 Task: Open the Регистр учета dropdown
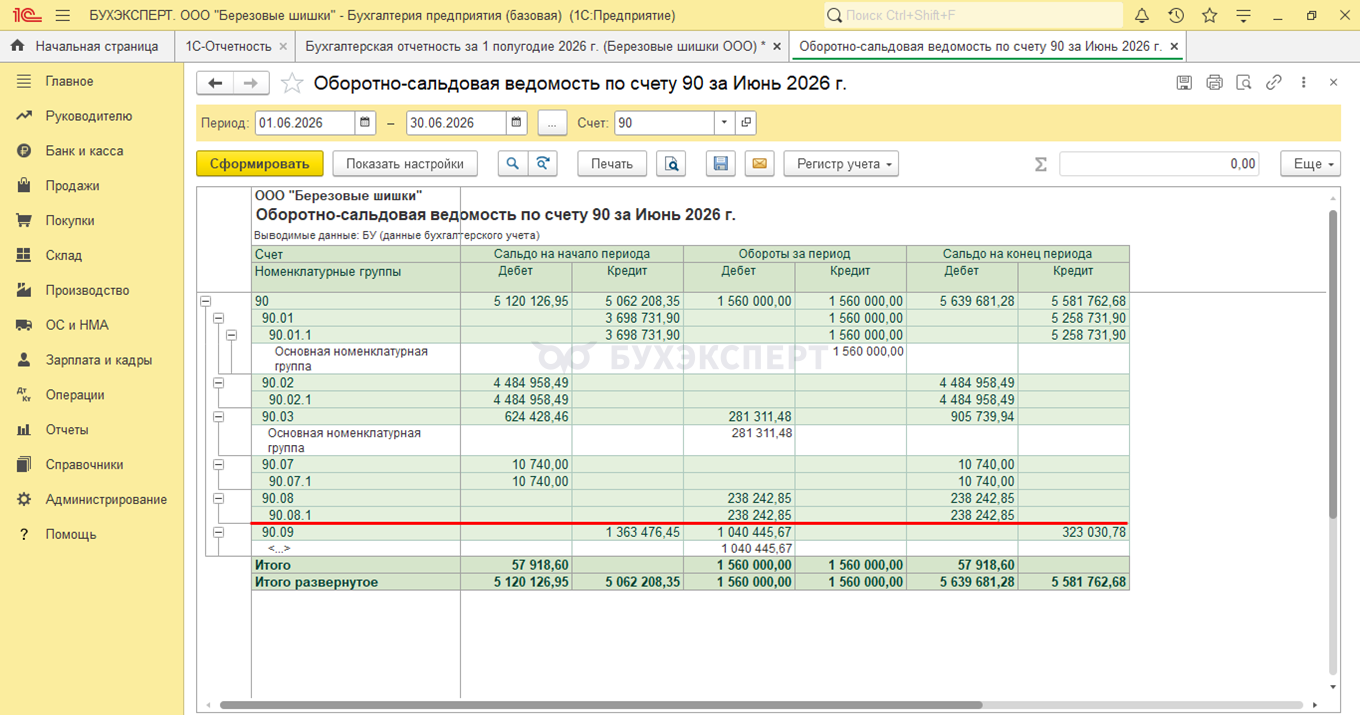[x=841, y=164]
